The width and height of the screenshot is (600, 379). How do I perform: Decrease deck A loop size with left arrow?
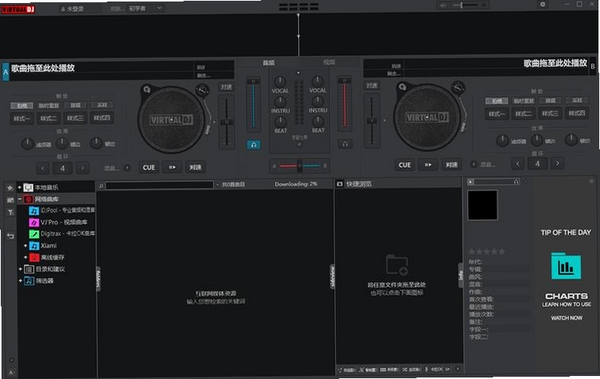[x=43, y=168]
